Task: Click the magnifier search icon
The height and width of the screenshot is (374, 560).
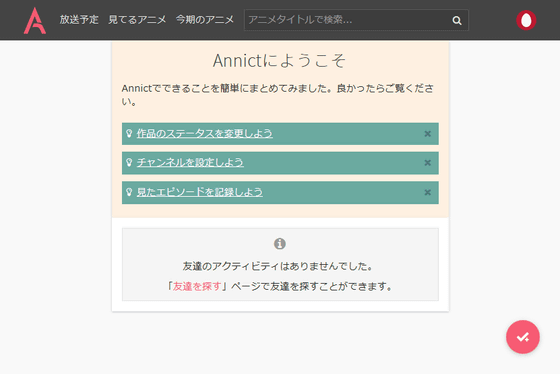Action: 457,20
